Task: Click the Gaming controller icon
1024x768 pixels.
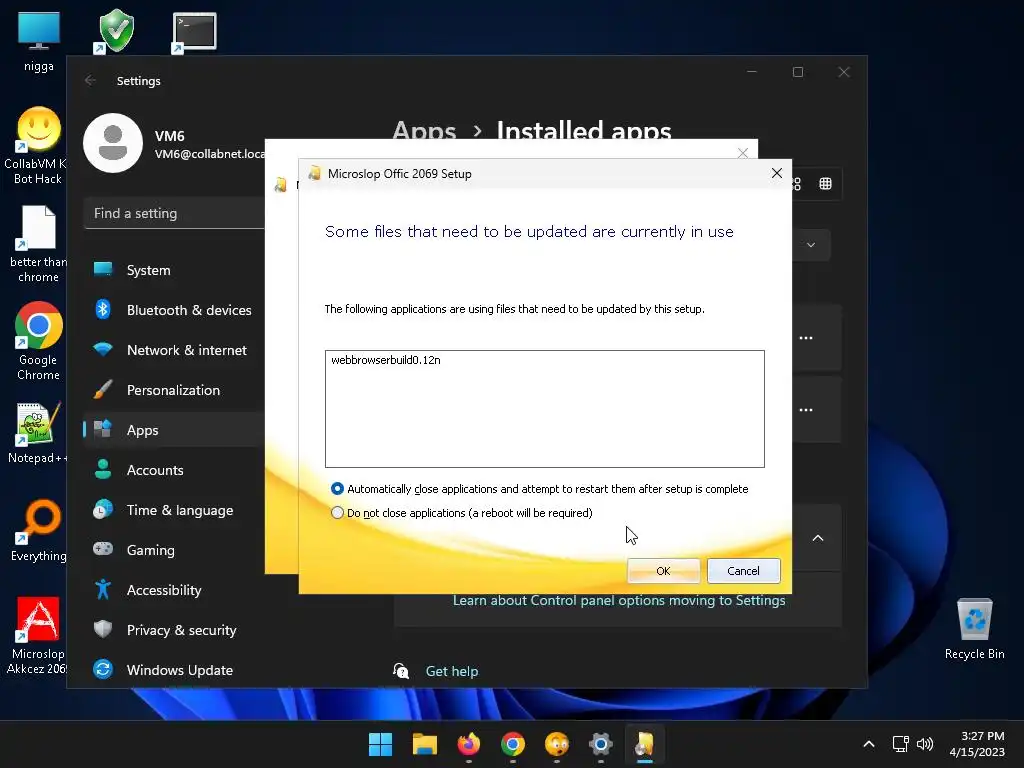Action: [x=103, y=549]
